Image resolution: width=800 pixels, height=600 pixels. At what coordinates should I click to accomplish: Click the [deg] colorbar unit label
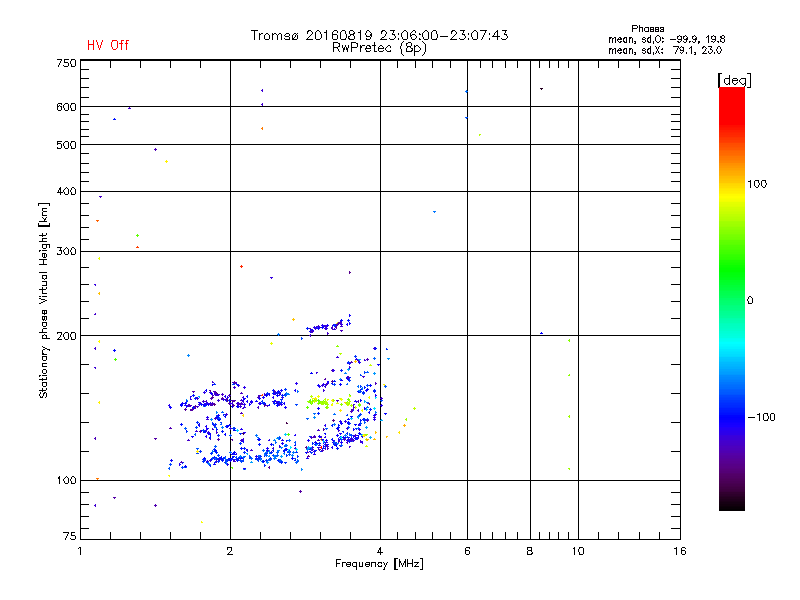click(x=734, y=80)
